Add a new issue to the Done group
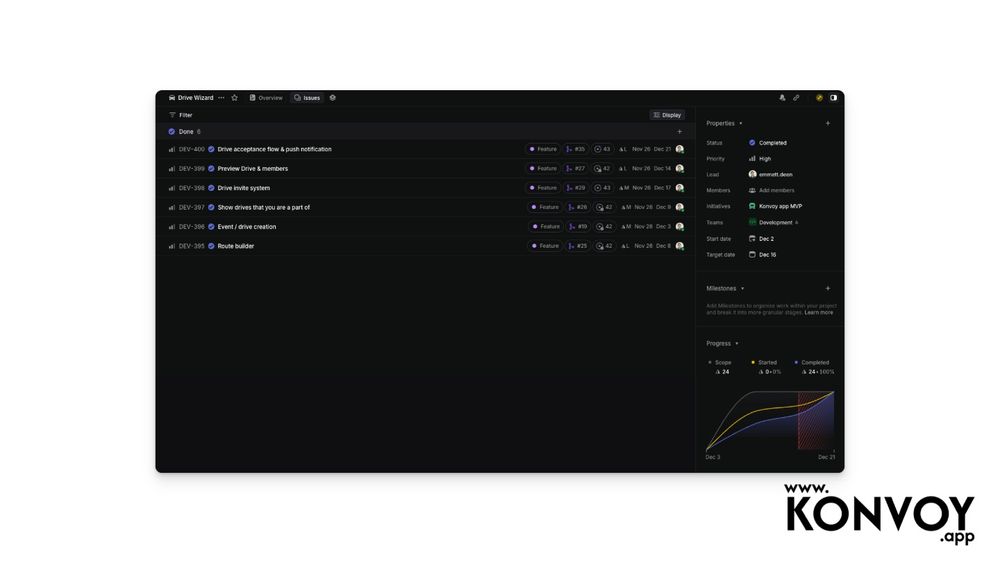 coord(679,131)
